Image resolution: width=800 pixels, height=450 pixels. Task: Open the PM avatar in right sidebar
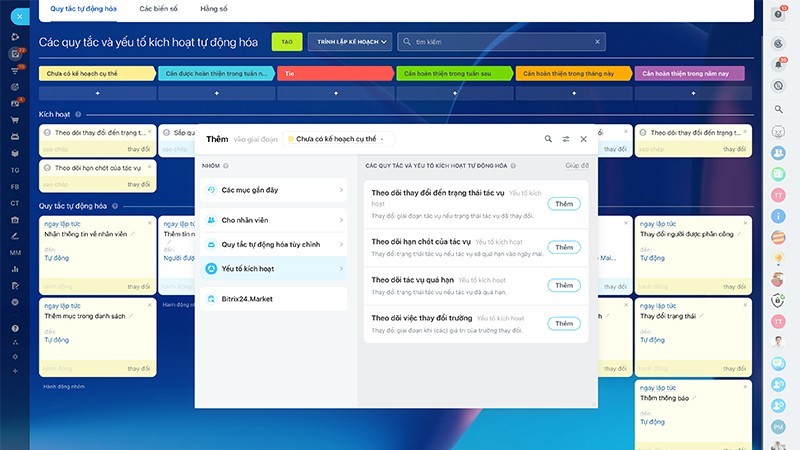point(778,426)
